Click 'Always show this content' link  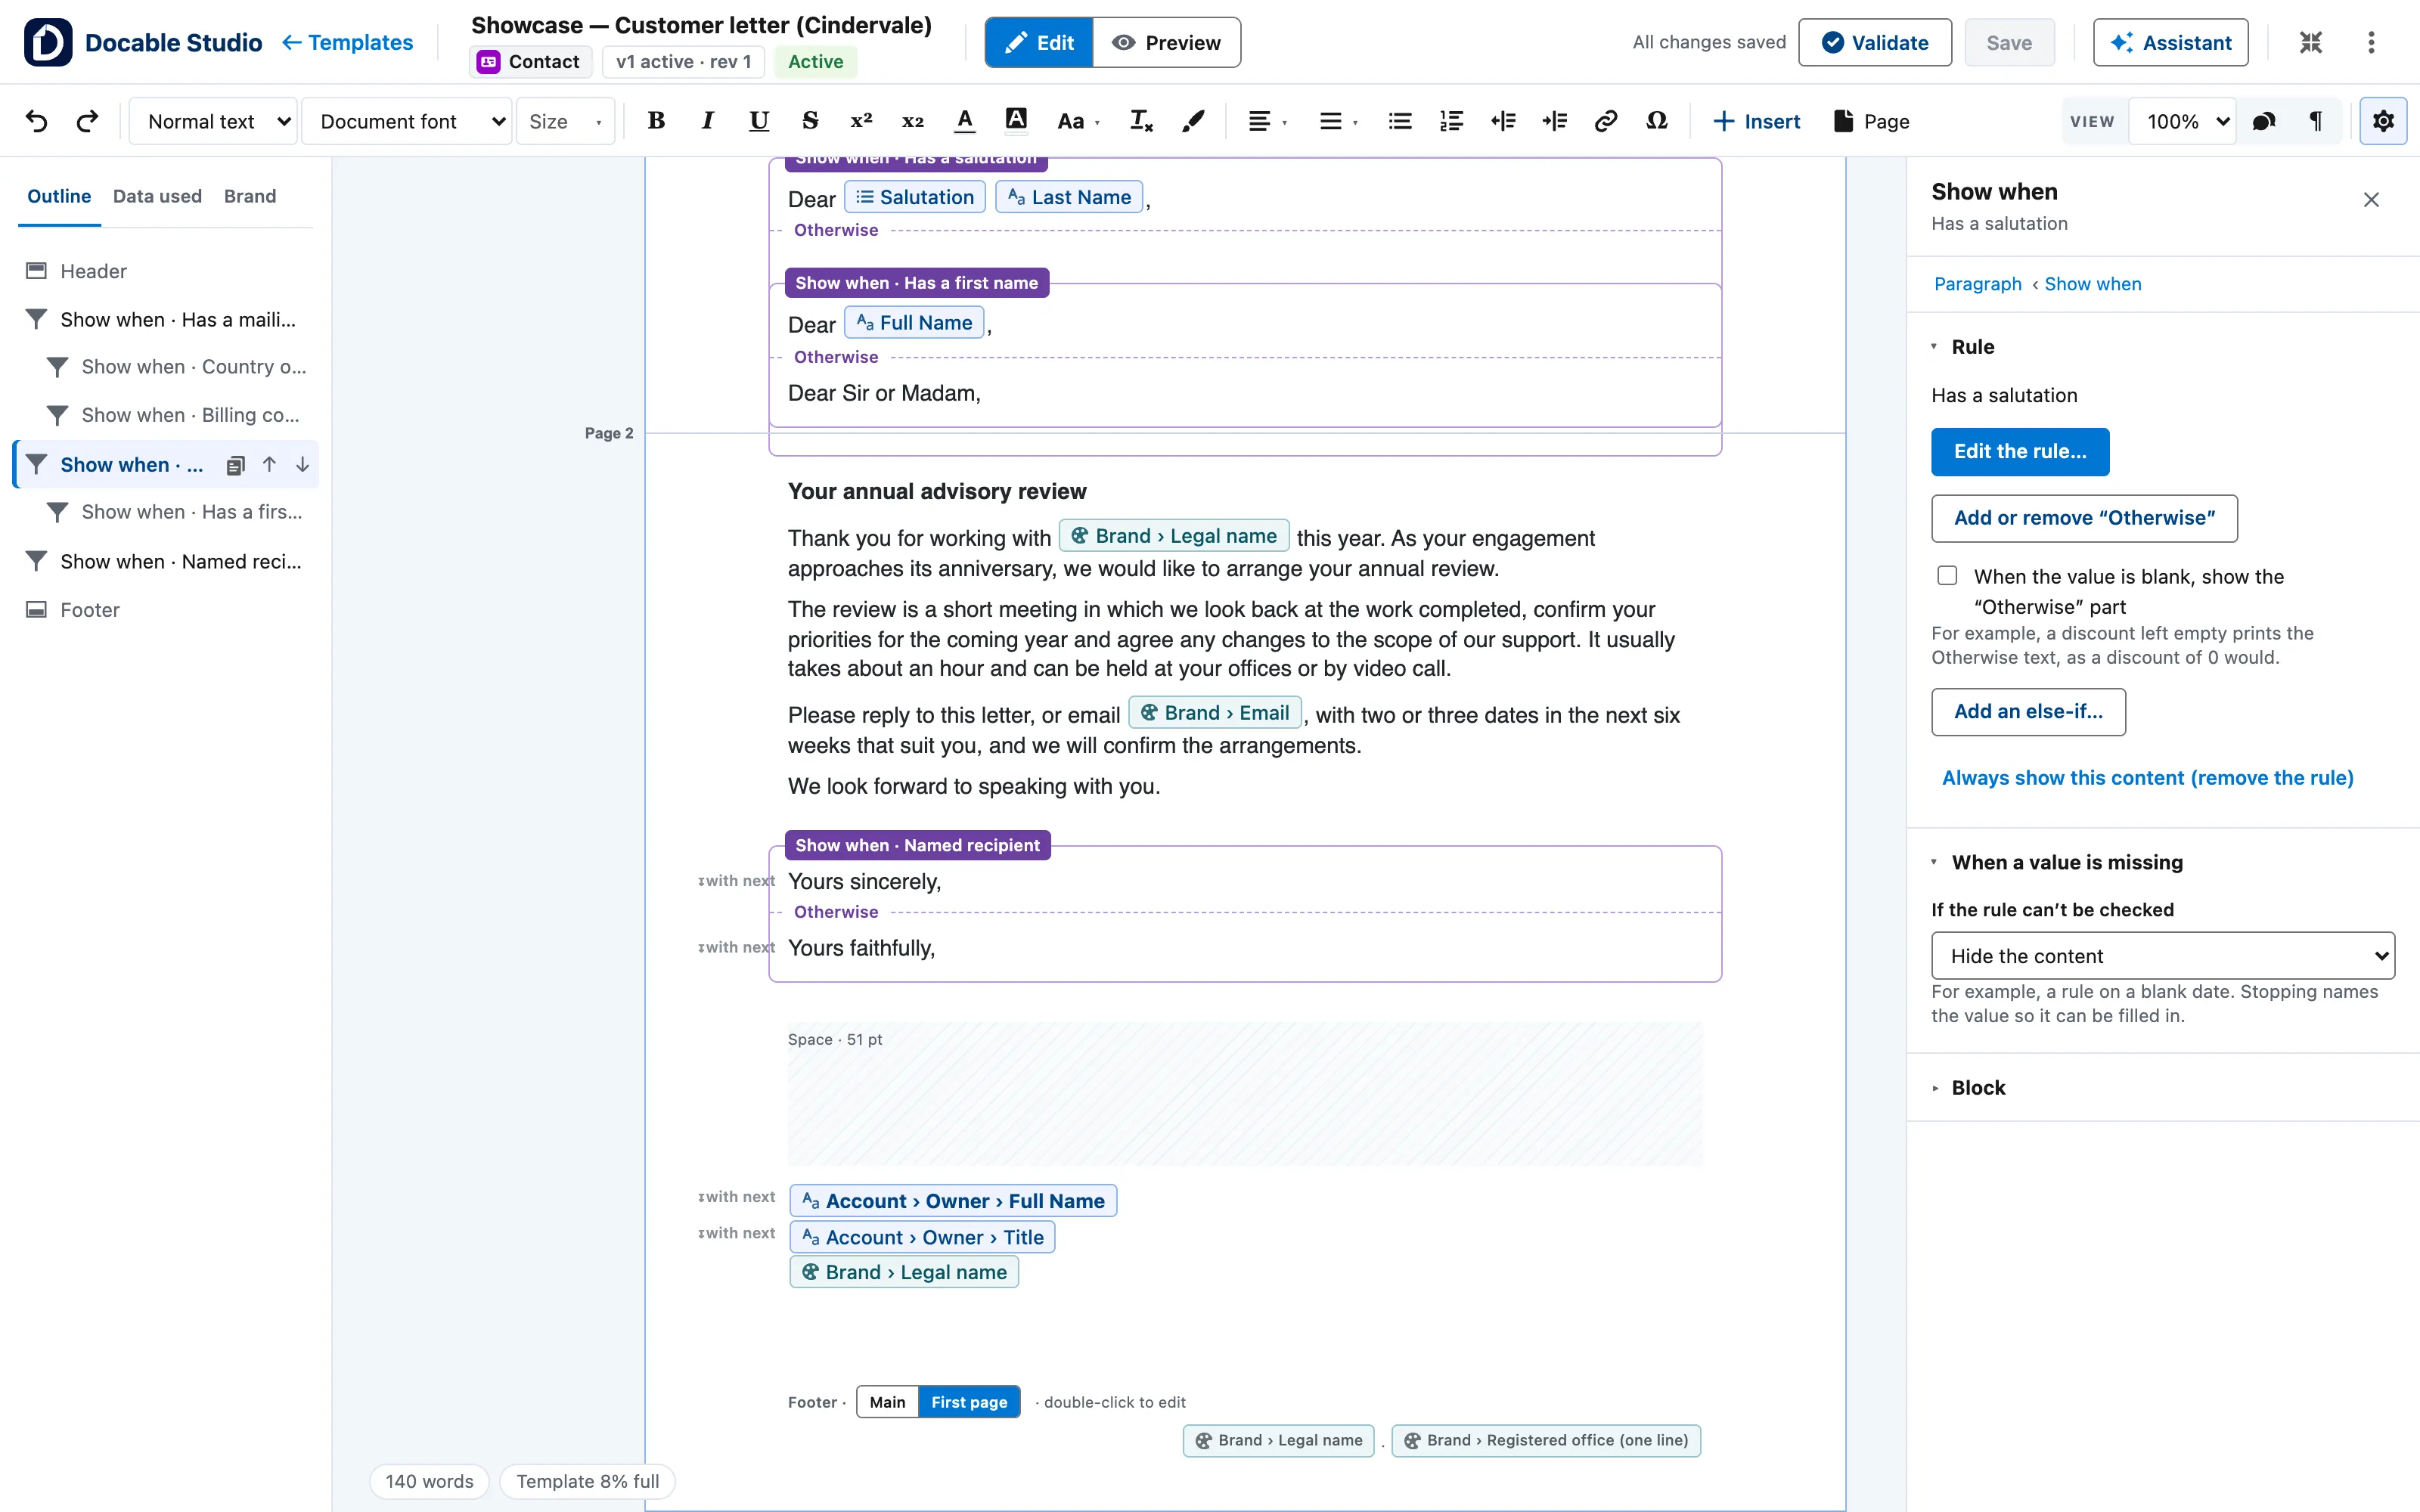(x=2147, y=778)
